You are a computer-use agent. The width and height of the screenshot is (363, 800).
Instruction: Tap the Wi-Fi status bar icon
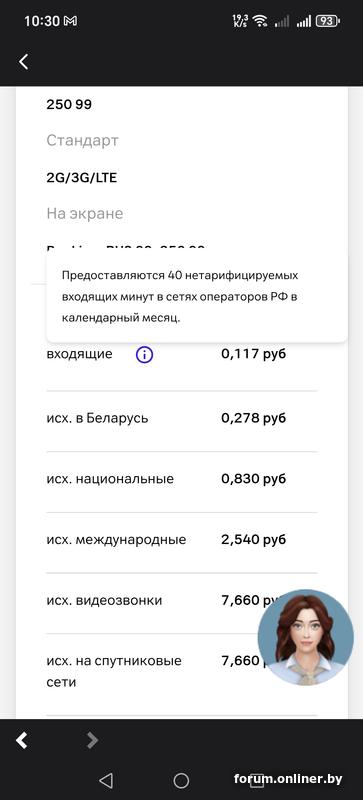[x=260, y=21]
